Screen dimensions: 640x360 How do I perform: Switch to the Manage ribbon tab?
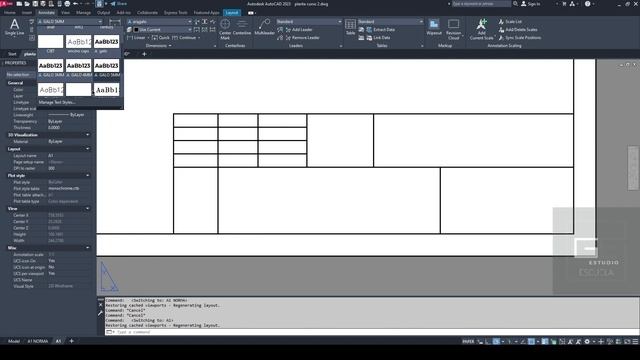click(x=83, y=13)
